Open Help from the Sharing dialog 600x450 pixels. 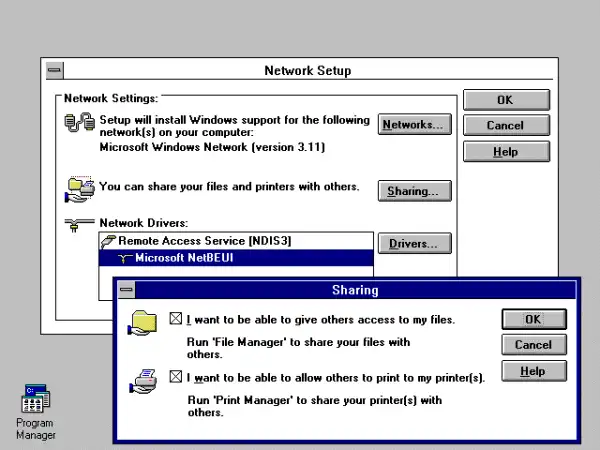pos(533,371)
